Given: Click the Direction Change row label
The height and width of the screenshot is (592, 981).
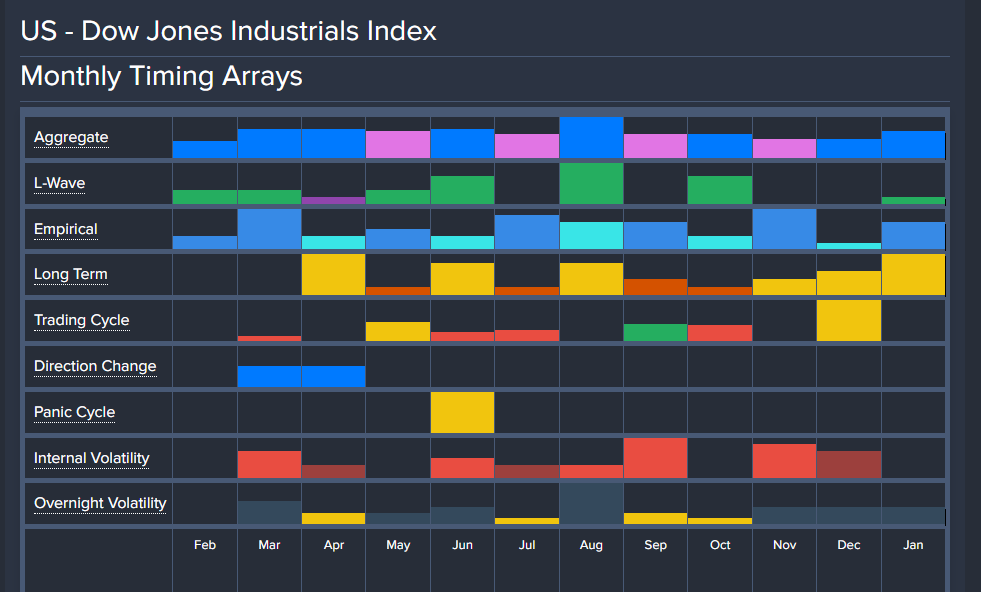Looking at the screenshot, I should pos(95,366).
